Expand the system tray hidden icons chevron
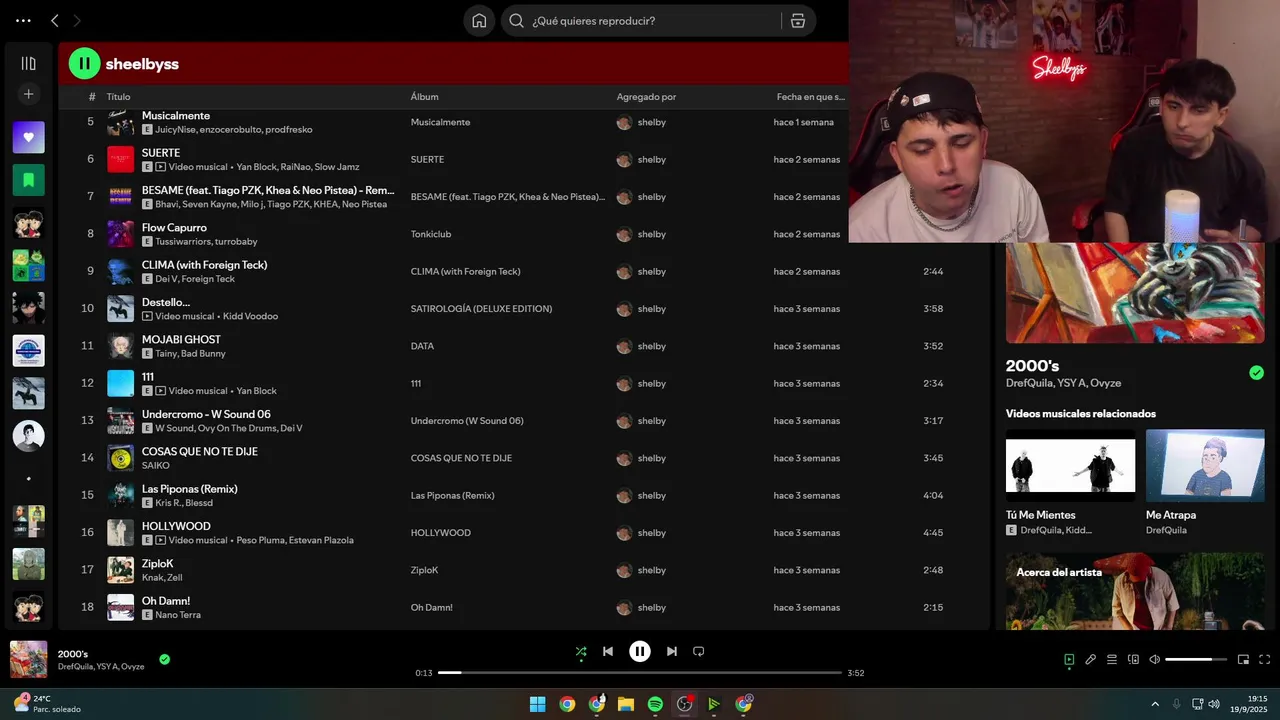 [1155, 704]
